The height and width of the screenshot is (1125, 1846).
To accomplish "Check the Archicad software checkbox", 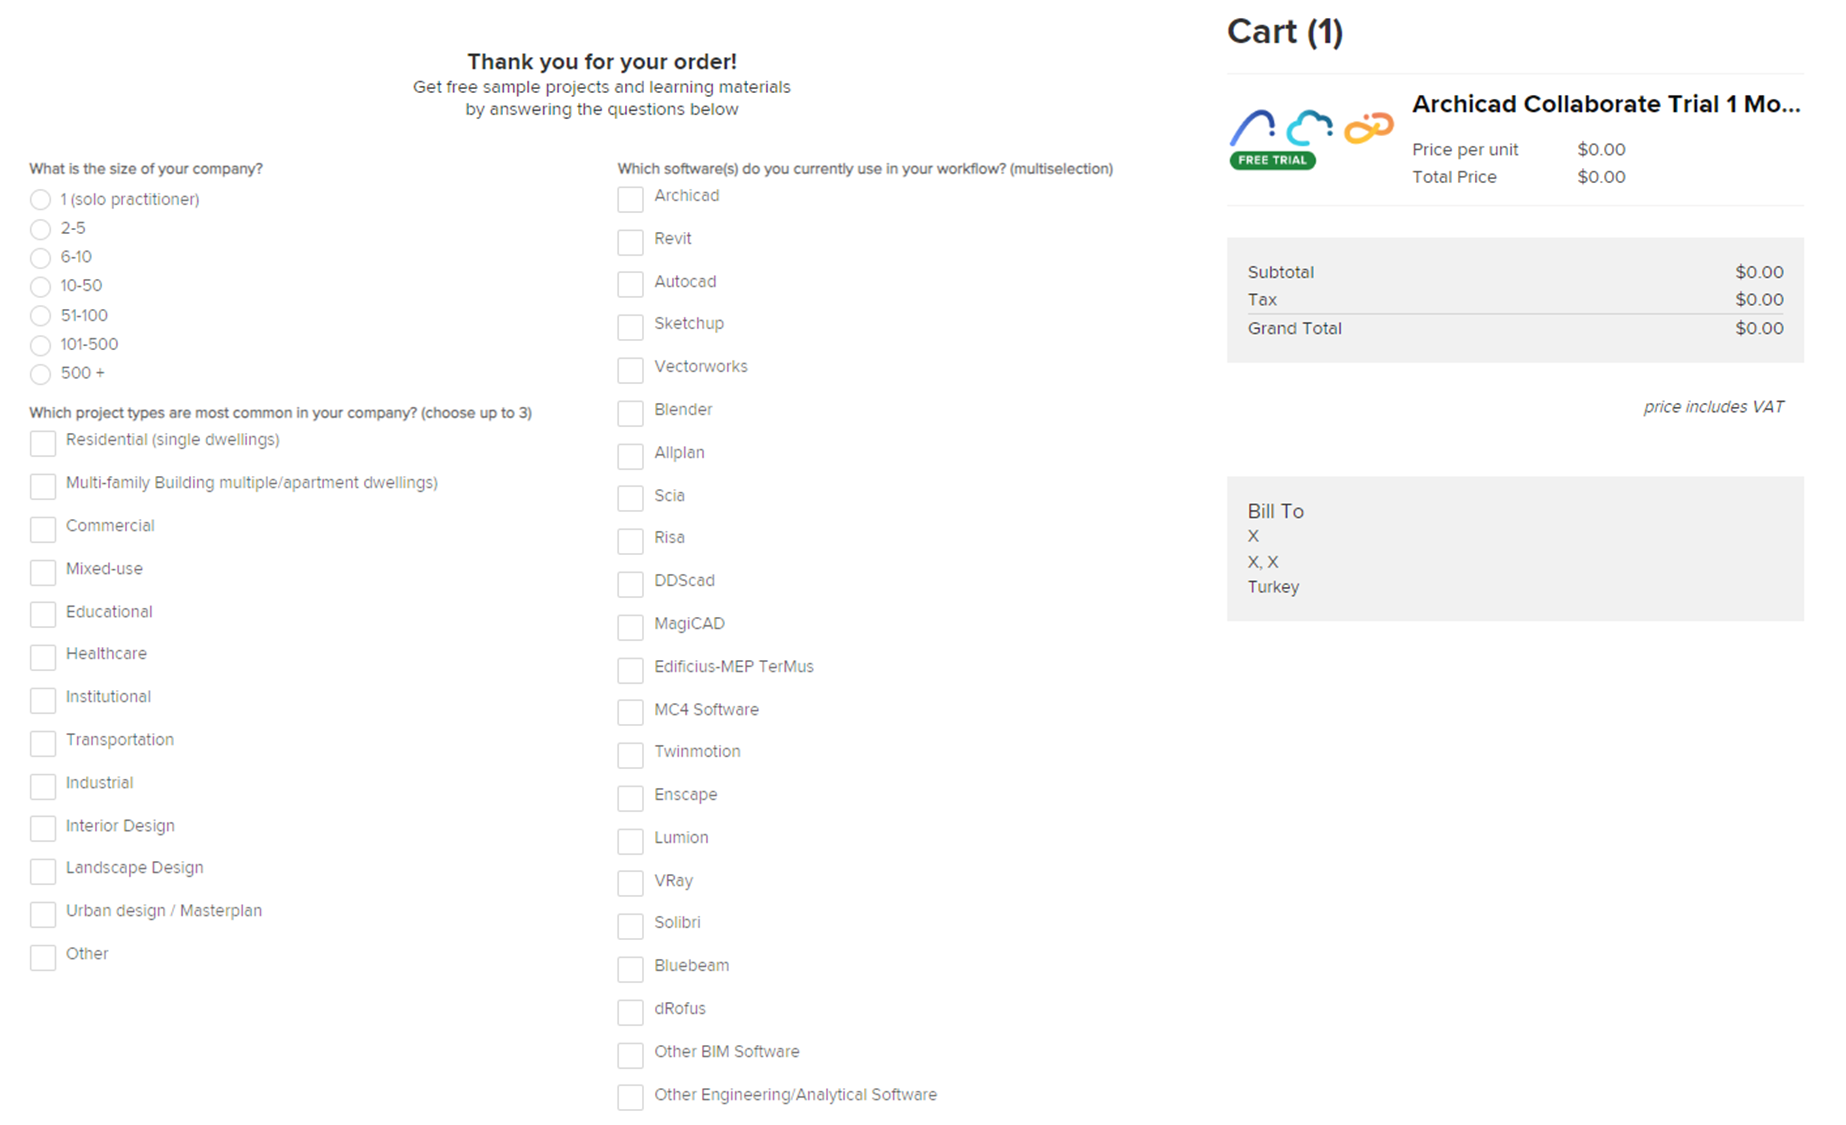I will click(x=630, y=199).
